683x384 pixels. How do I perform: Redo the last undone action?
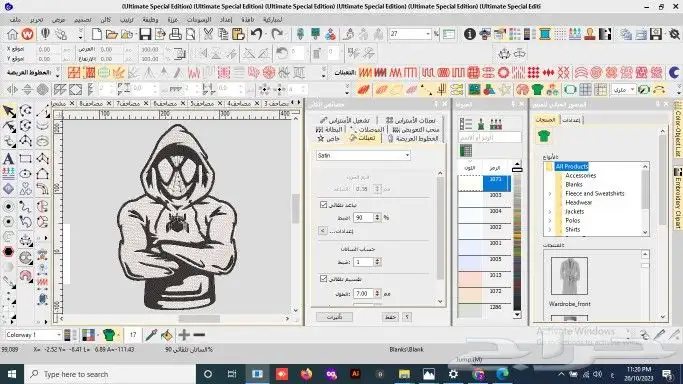pyautogui.click(x=277, y=34)
